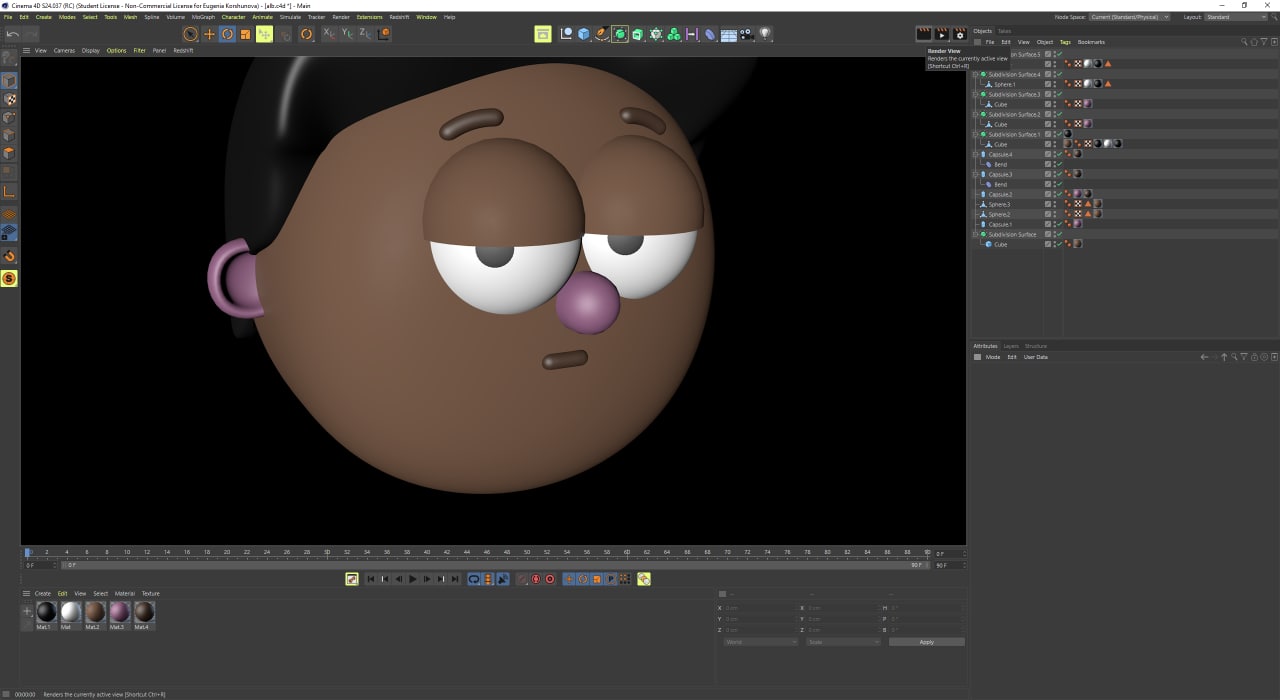The image size is (1280, 700).
Task: Toggle Subdivision Surface.4 enable checkmark
Action: click(1060, 75)
